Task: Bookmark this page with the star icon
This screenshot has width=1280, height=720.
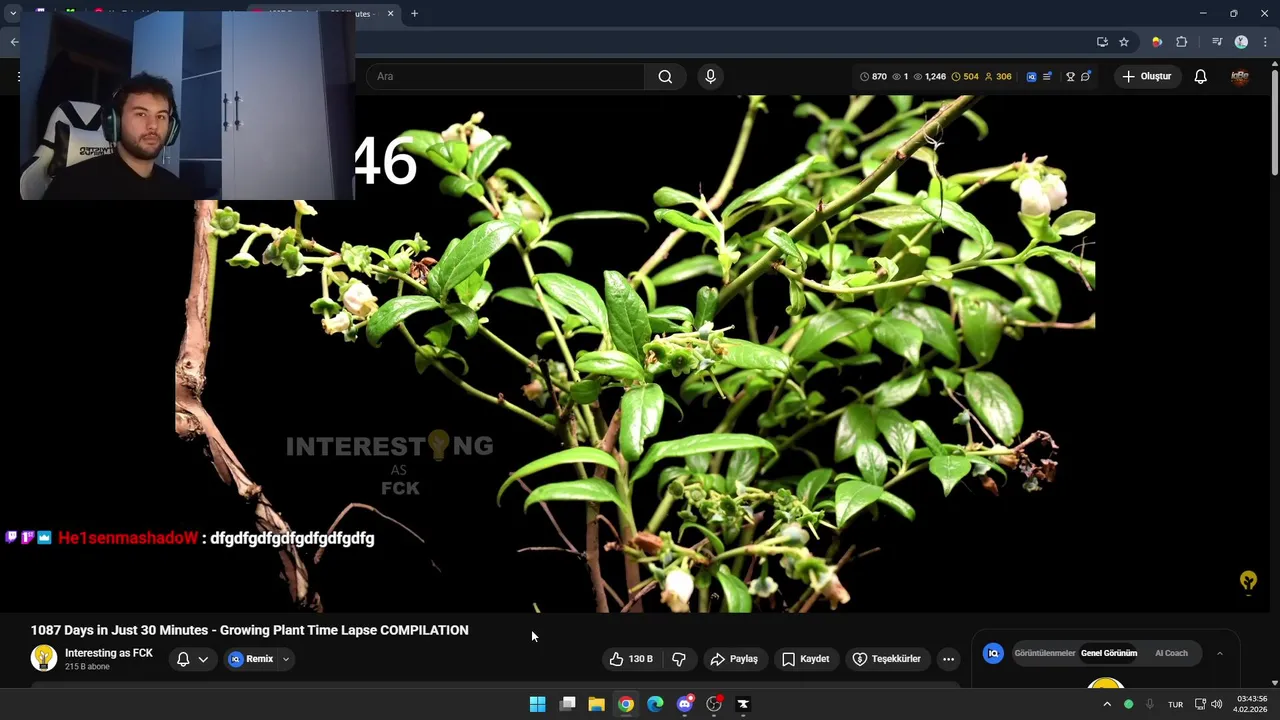Action: [1124, 42]
